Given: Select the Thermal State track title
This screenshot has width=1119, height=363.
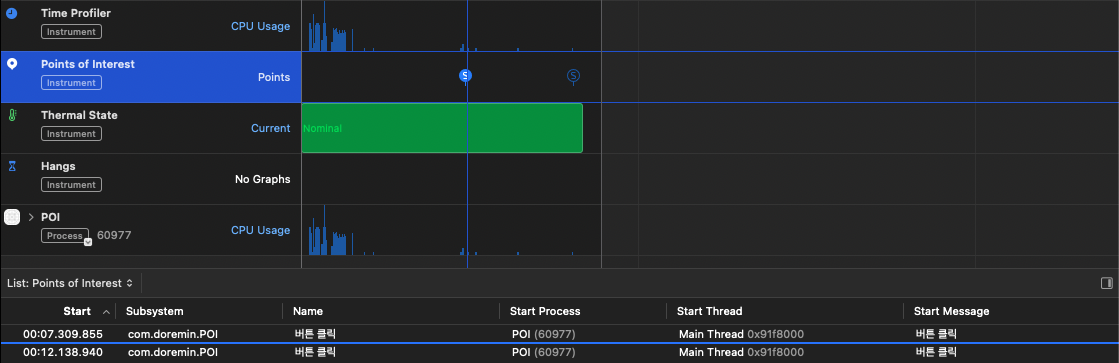Looking at the screenshot, I should click(x=79, y=115).
